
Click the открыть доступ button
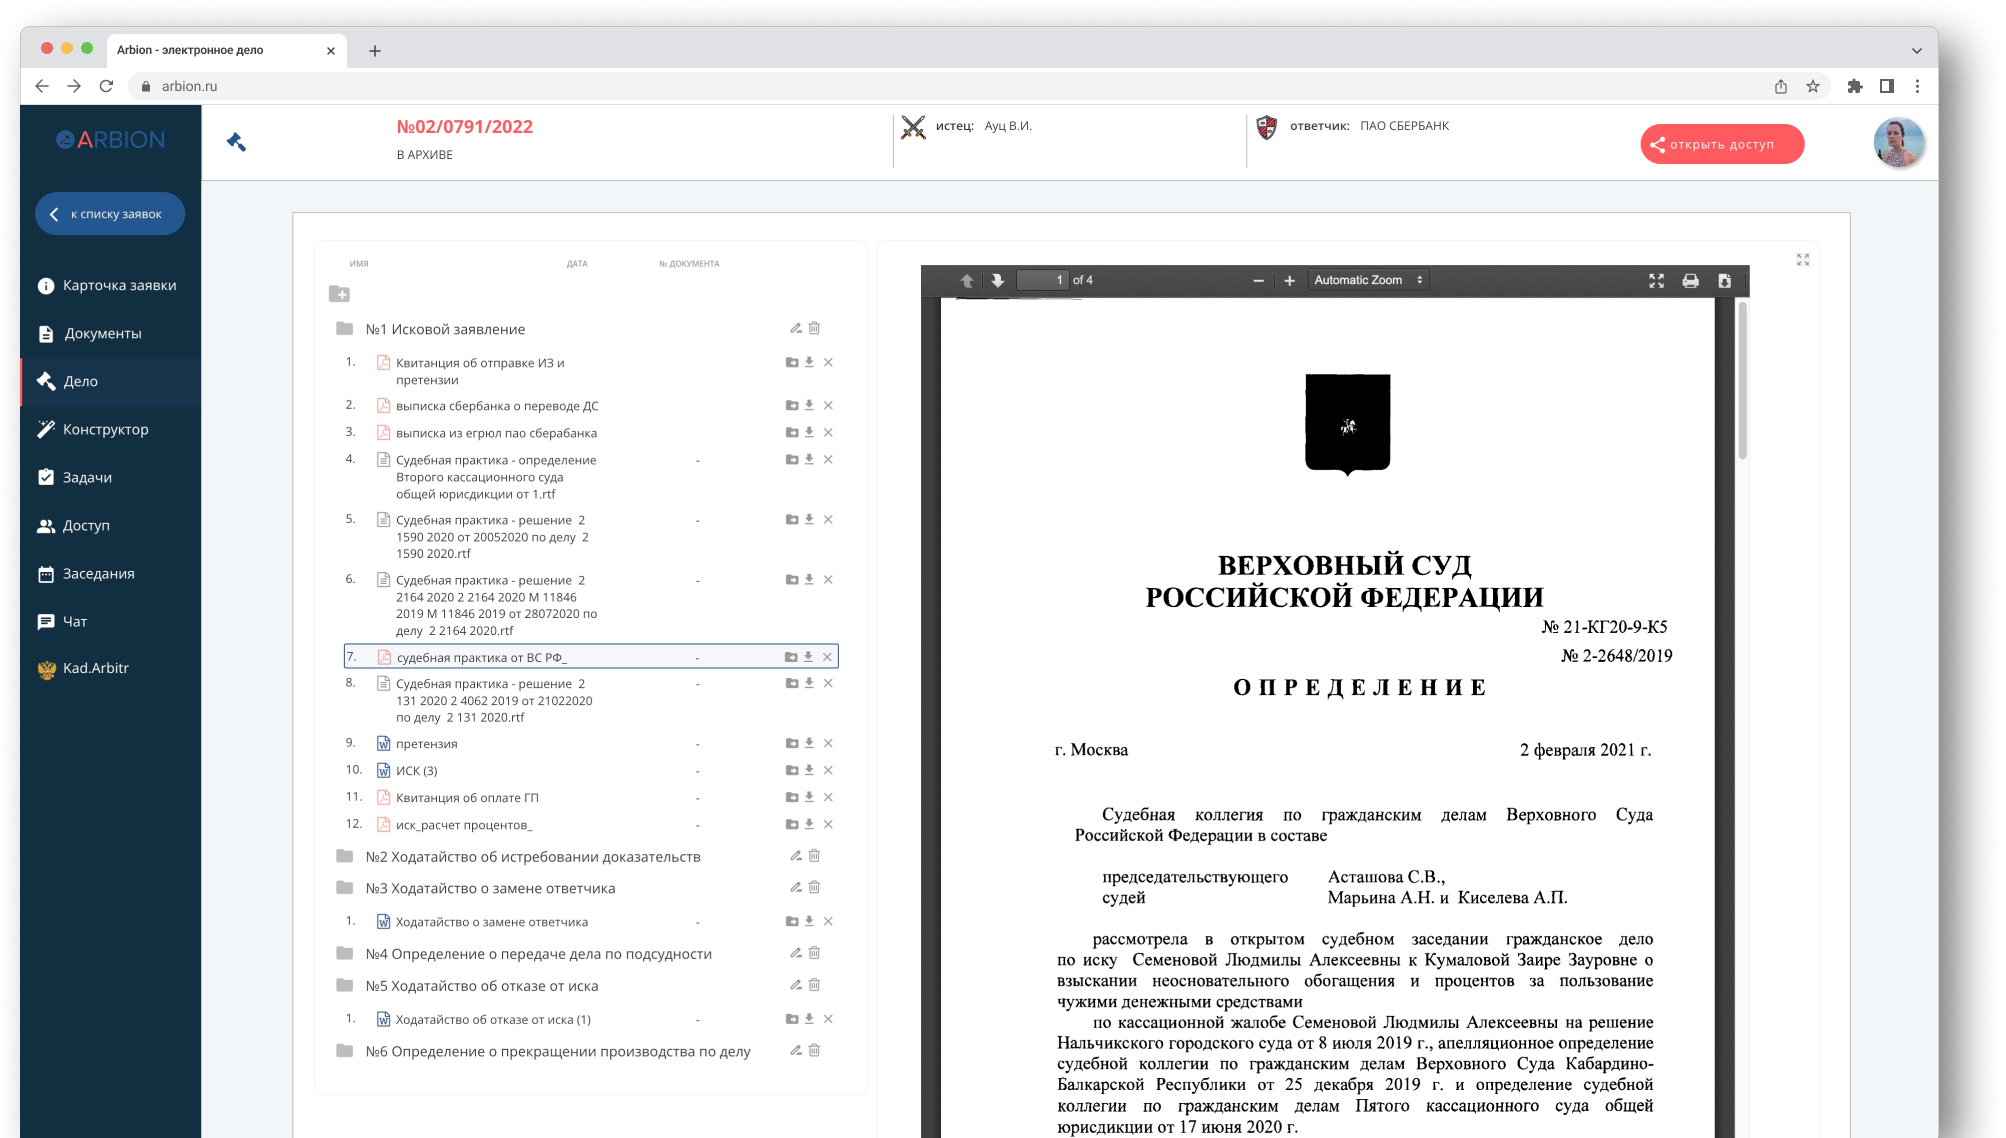tap(1721, 144)
